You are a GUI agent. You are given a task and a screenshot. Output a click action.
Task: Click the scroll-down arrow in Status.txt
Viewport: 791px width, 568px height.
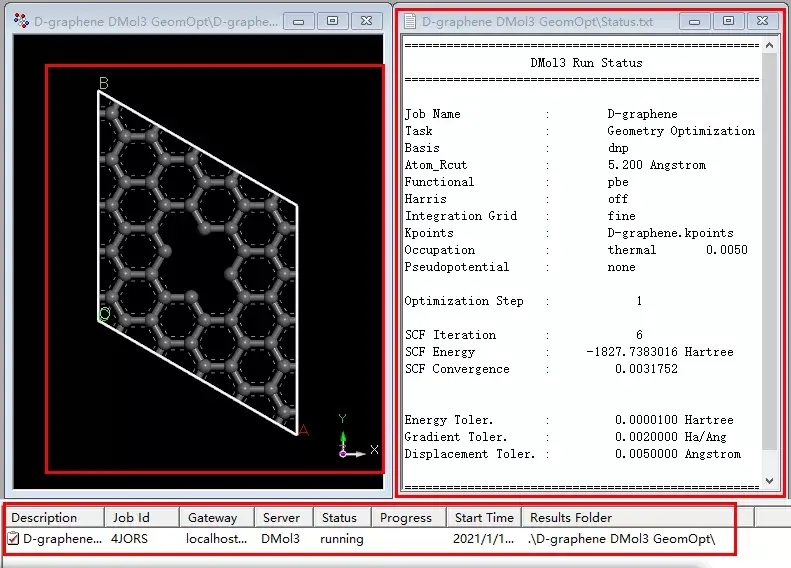pos(770,481)
